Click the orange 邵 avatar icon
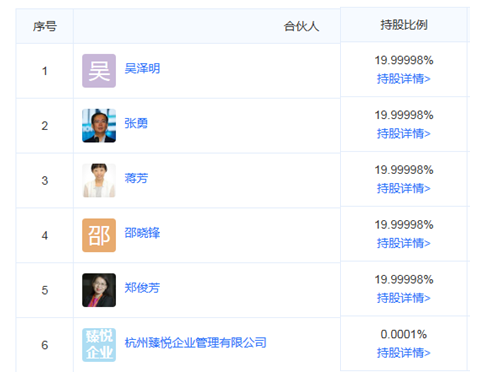Viewport: 478px width, 377px height. 99,235
